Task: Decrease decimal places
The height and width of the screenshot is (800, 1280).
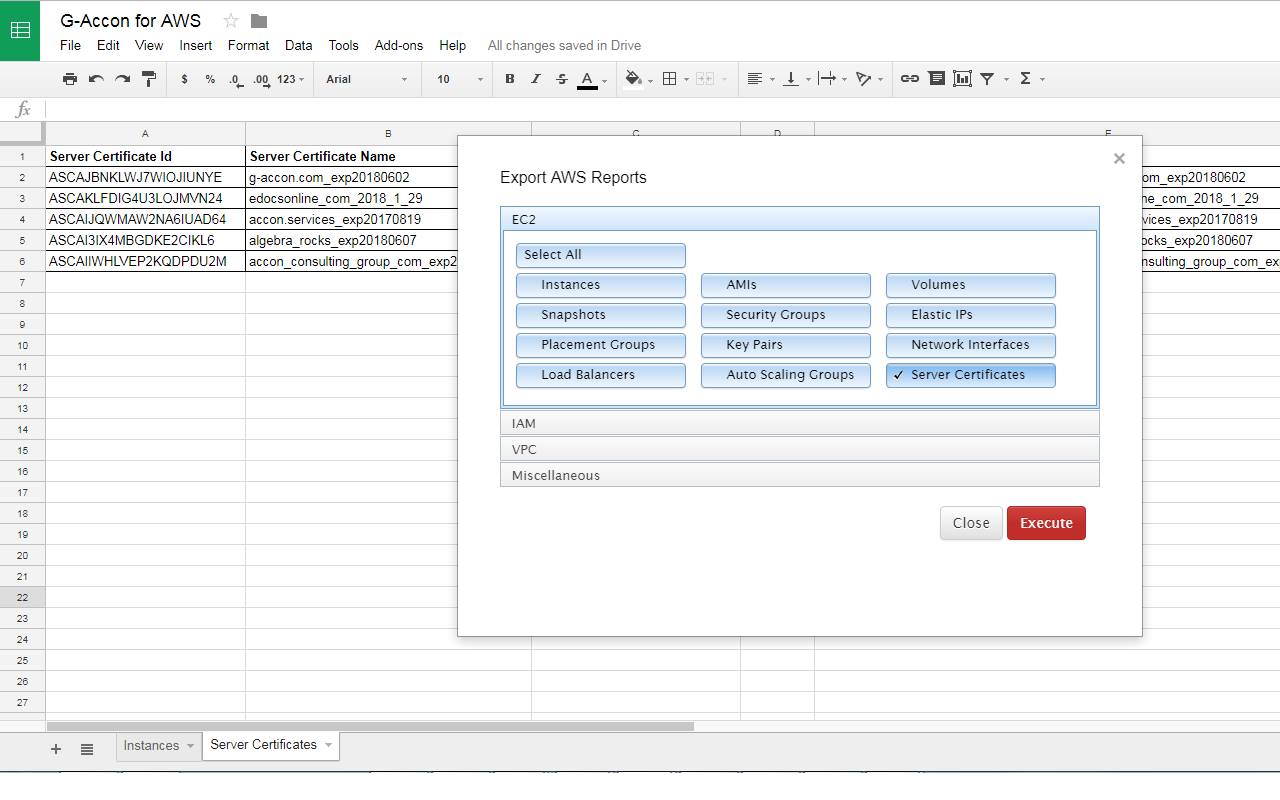Action: pos(236,79)
